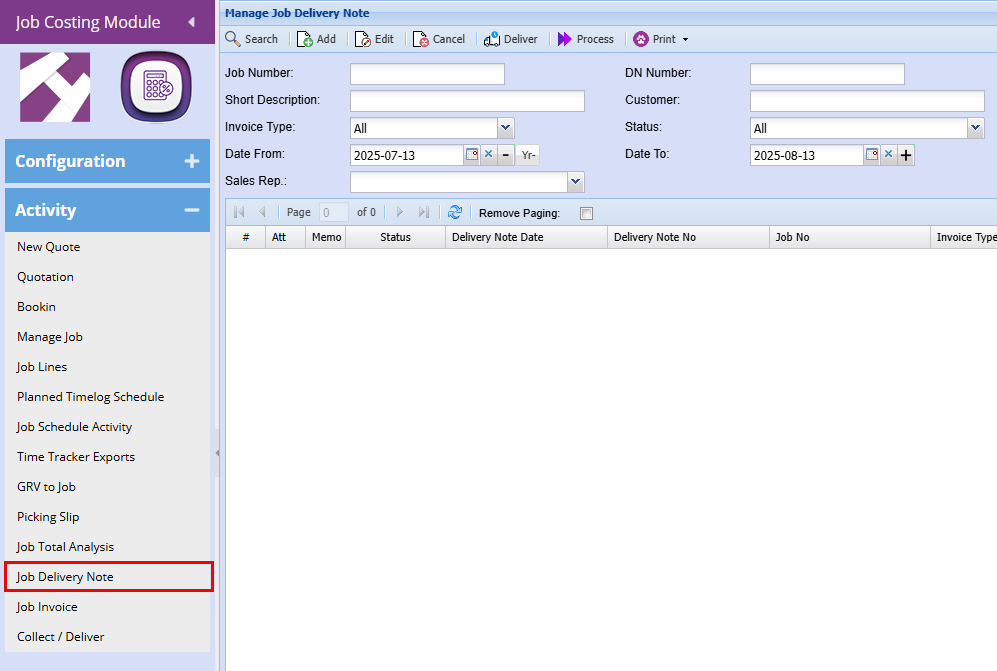The image size is (997, 671).
Task: Click the Memo column header
Action: tap(326, 237)
